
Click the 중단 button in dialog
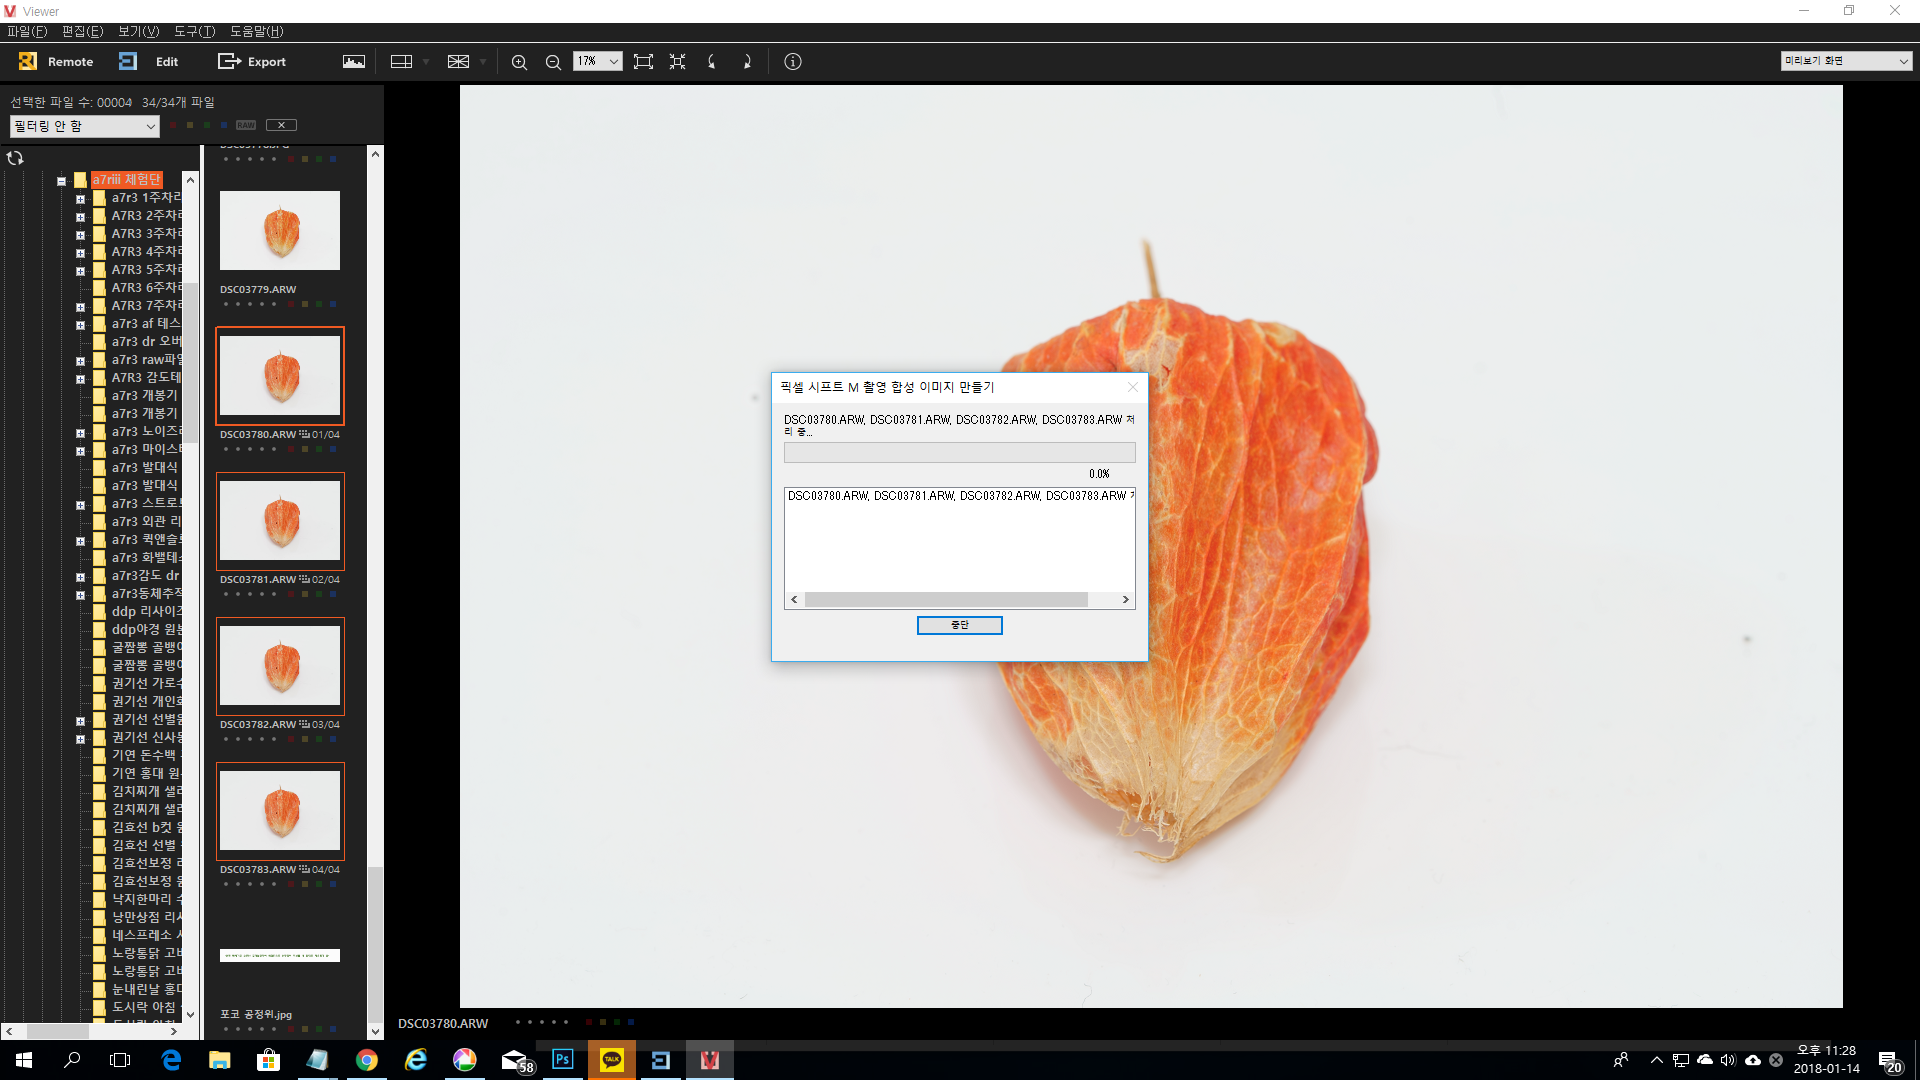tap(959, 625)
